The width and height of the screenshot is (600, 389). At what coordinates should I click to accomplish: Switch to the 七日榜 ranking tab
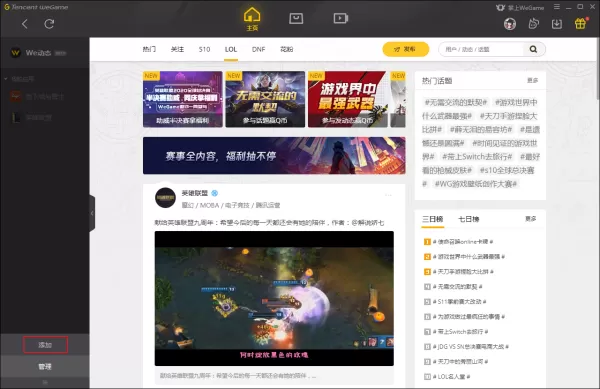pyautogui.click(x=469, y=219)
